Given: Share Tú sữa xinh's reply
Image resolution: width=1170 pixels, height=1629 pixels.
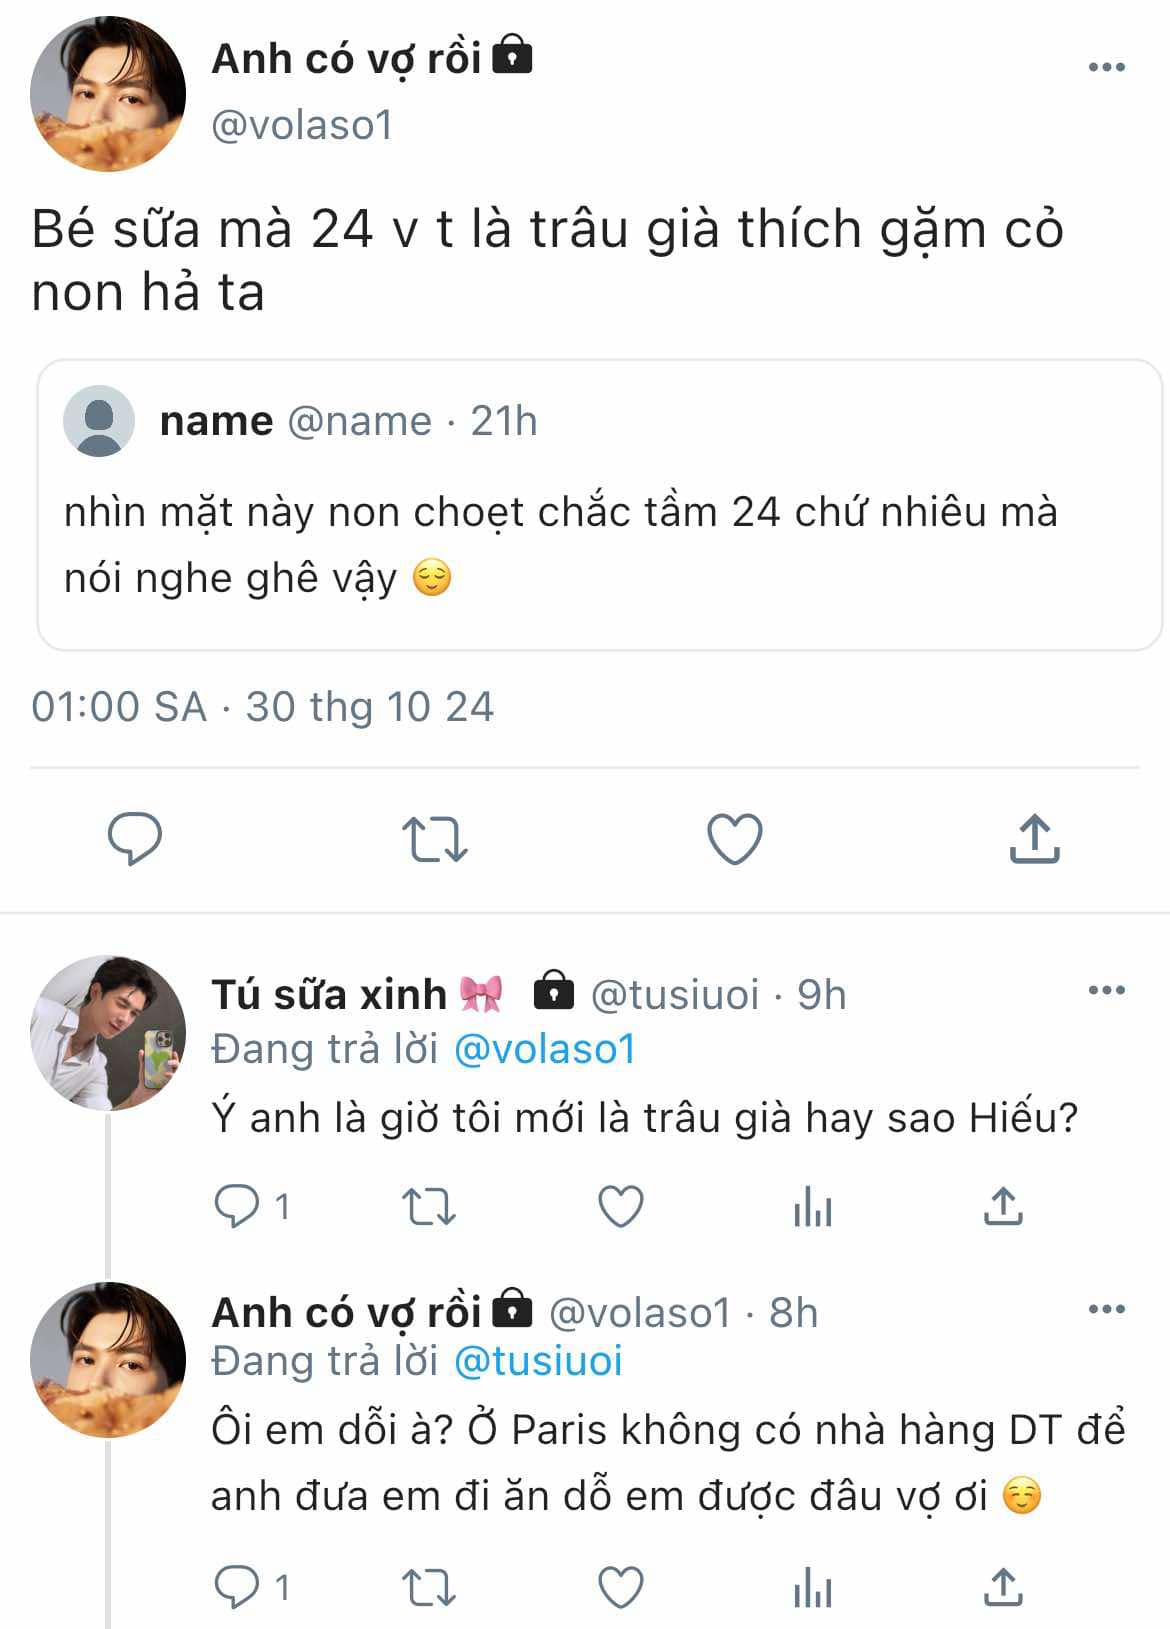Looking at the screenshot, I should pyautogui.click(x=1003, y=1206).
